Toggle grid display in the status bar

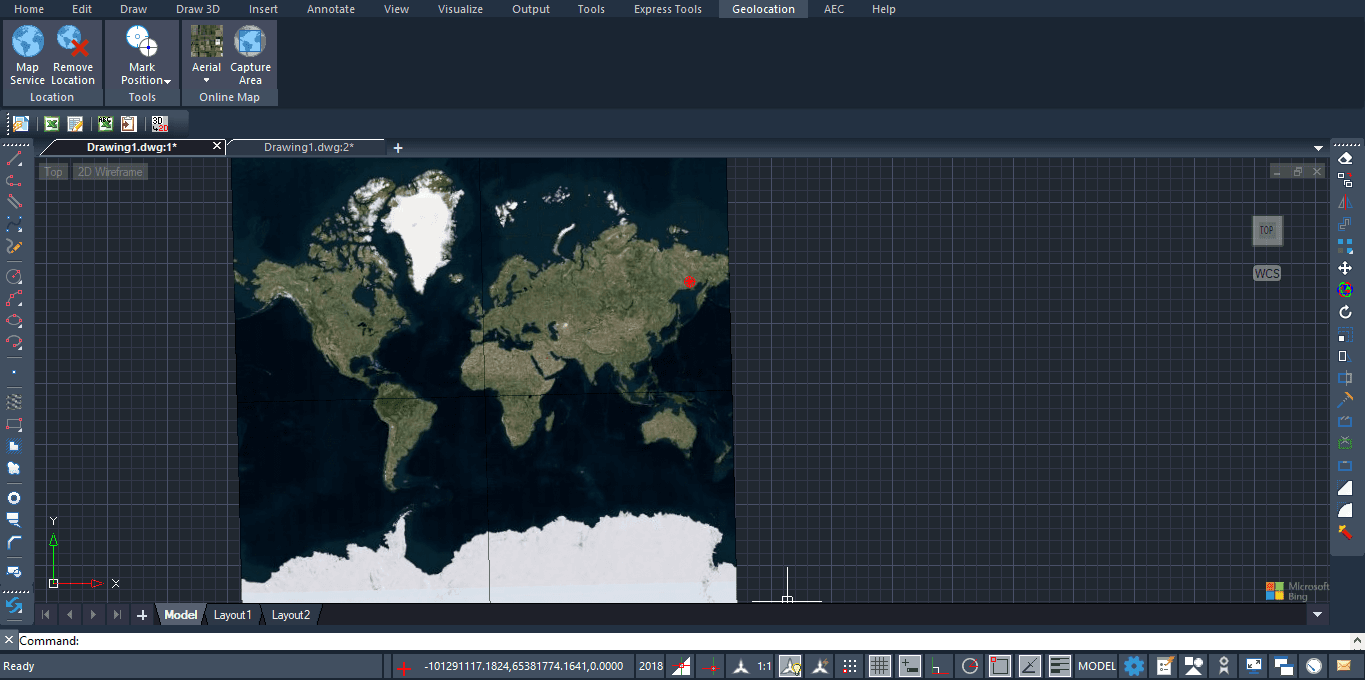[x=878, y=665]
